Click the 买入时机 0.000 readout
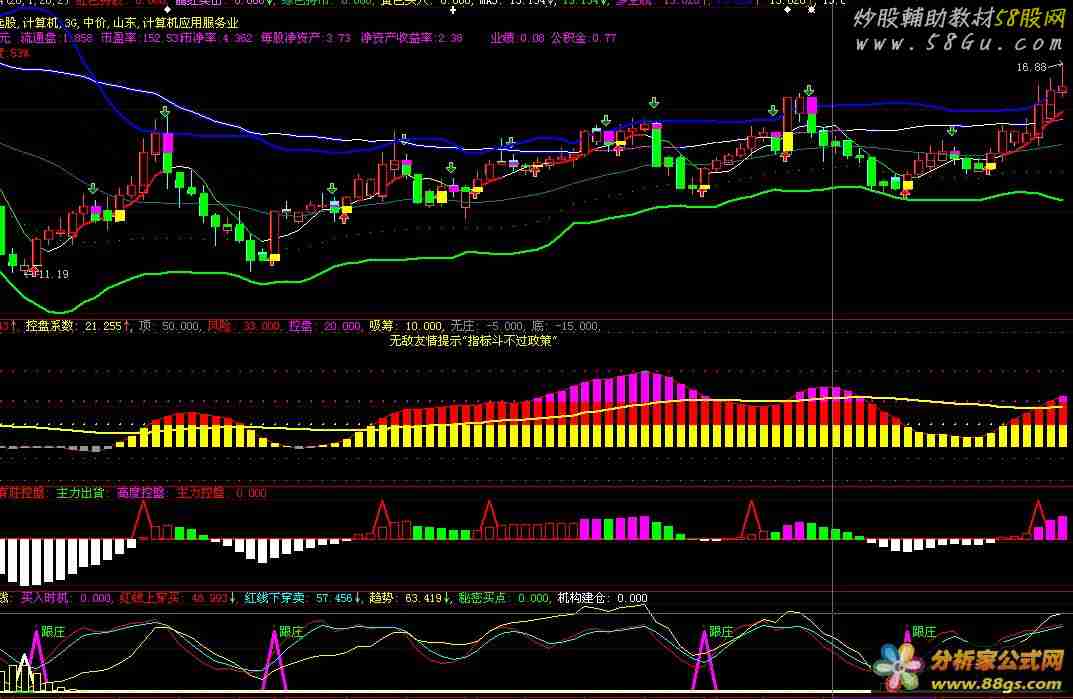The height and width of the screenshot is (699, 1073). pyautogui.click(x=66, y=598)
